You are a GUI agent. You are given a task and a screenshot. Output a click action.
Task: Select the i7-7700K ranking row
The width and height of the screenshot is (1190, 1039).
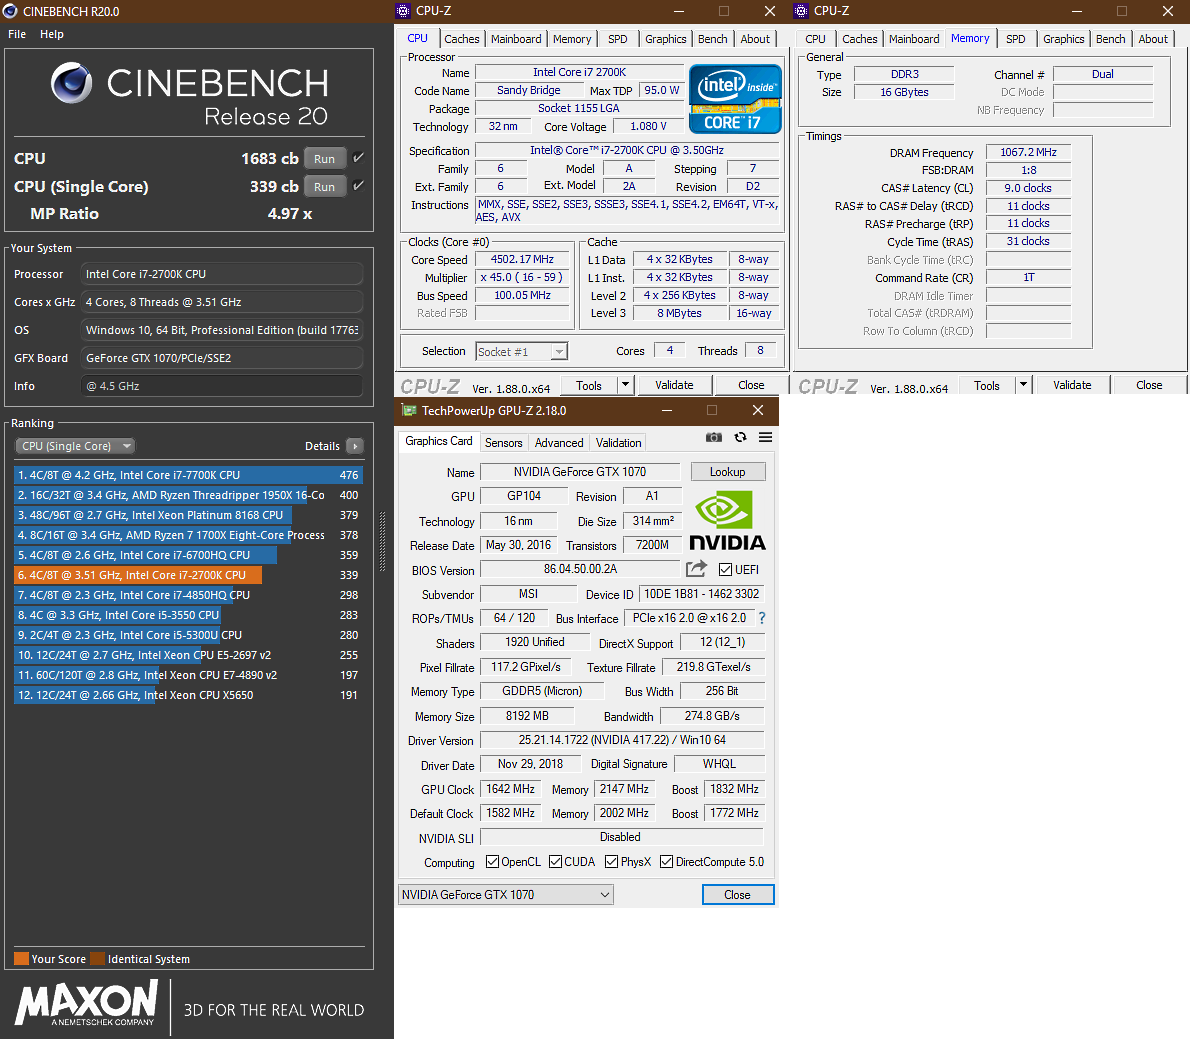pyautogui.click(x=188, y=475)
